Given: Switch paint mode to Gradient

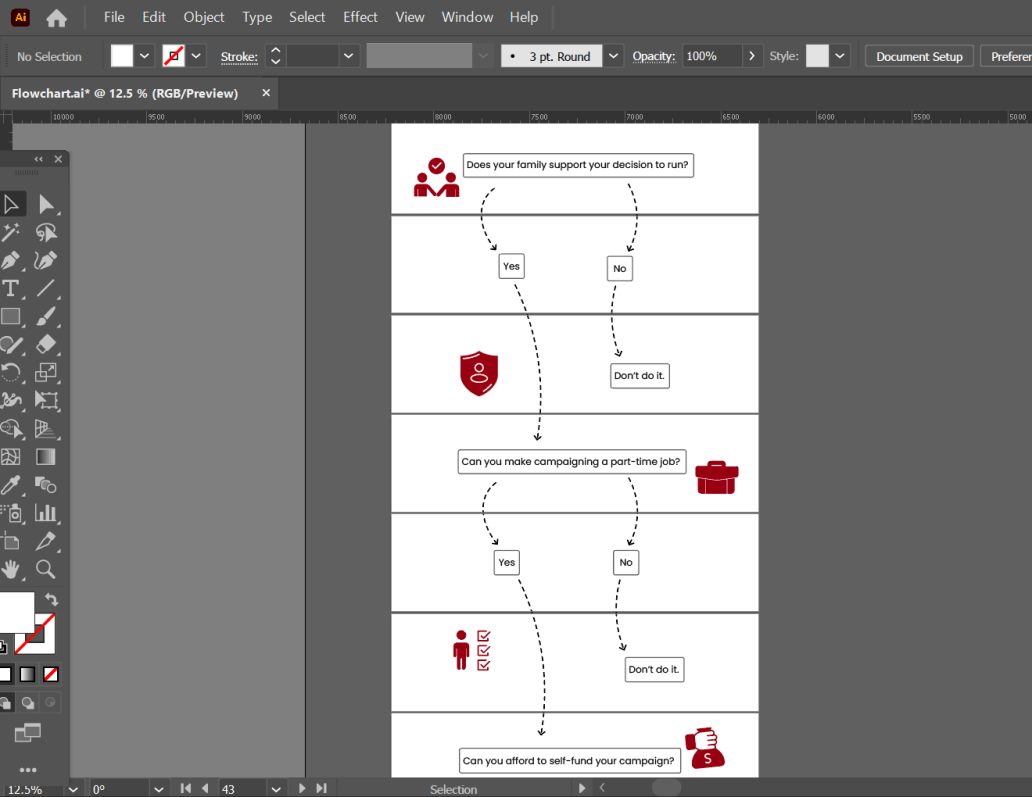Looking at the screenshot, I should [27, 674].
